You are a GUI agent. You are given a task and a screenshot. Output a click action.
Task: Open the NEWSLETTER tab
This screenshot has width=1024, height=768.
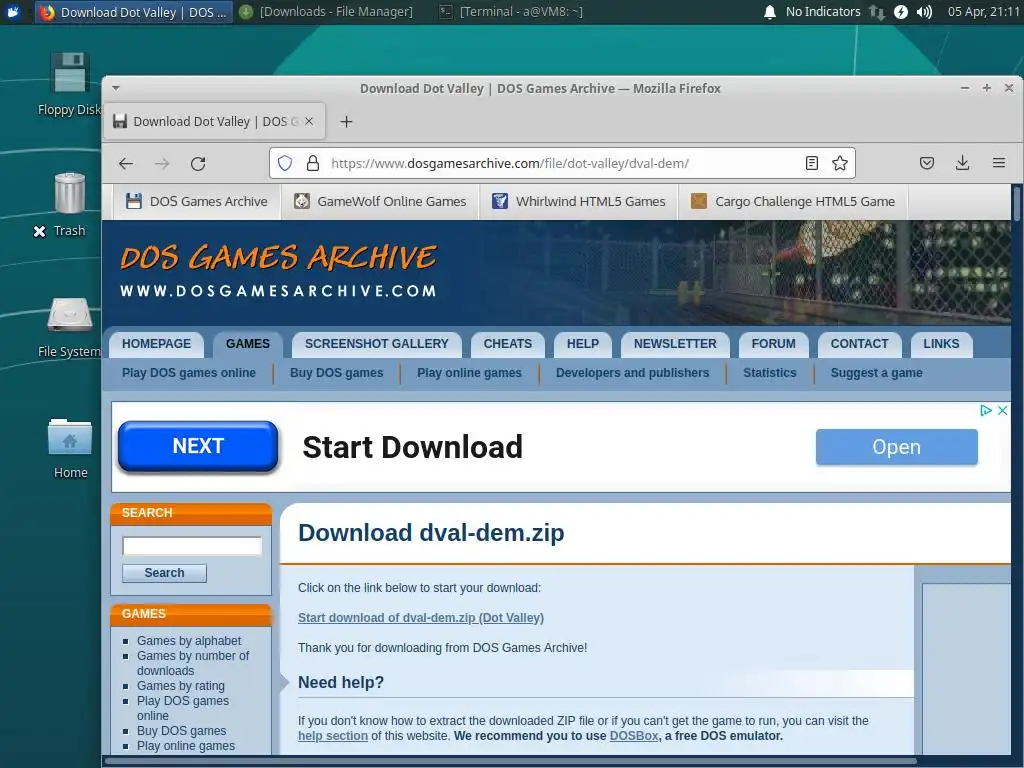(675, 344)
